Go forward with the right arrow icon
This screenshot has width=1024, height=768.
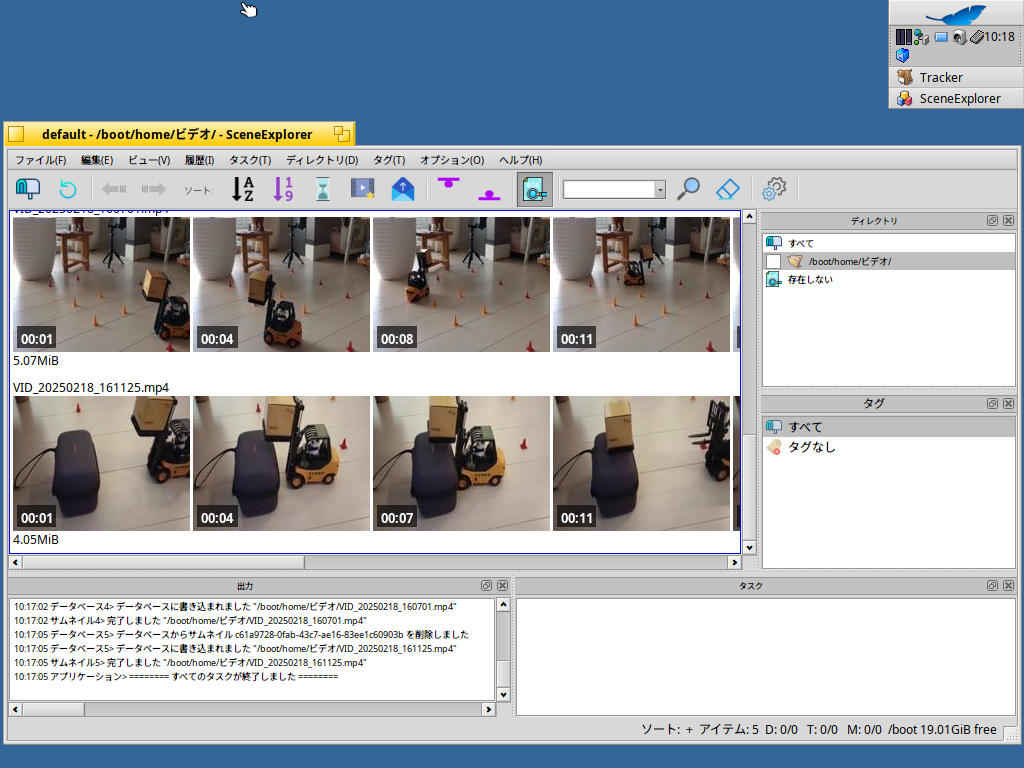click(153, 189)
